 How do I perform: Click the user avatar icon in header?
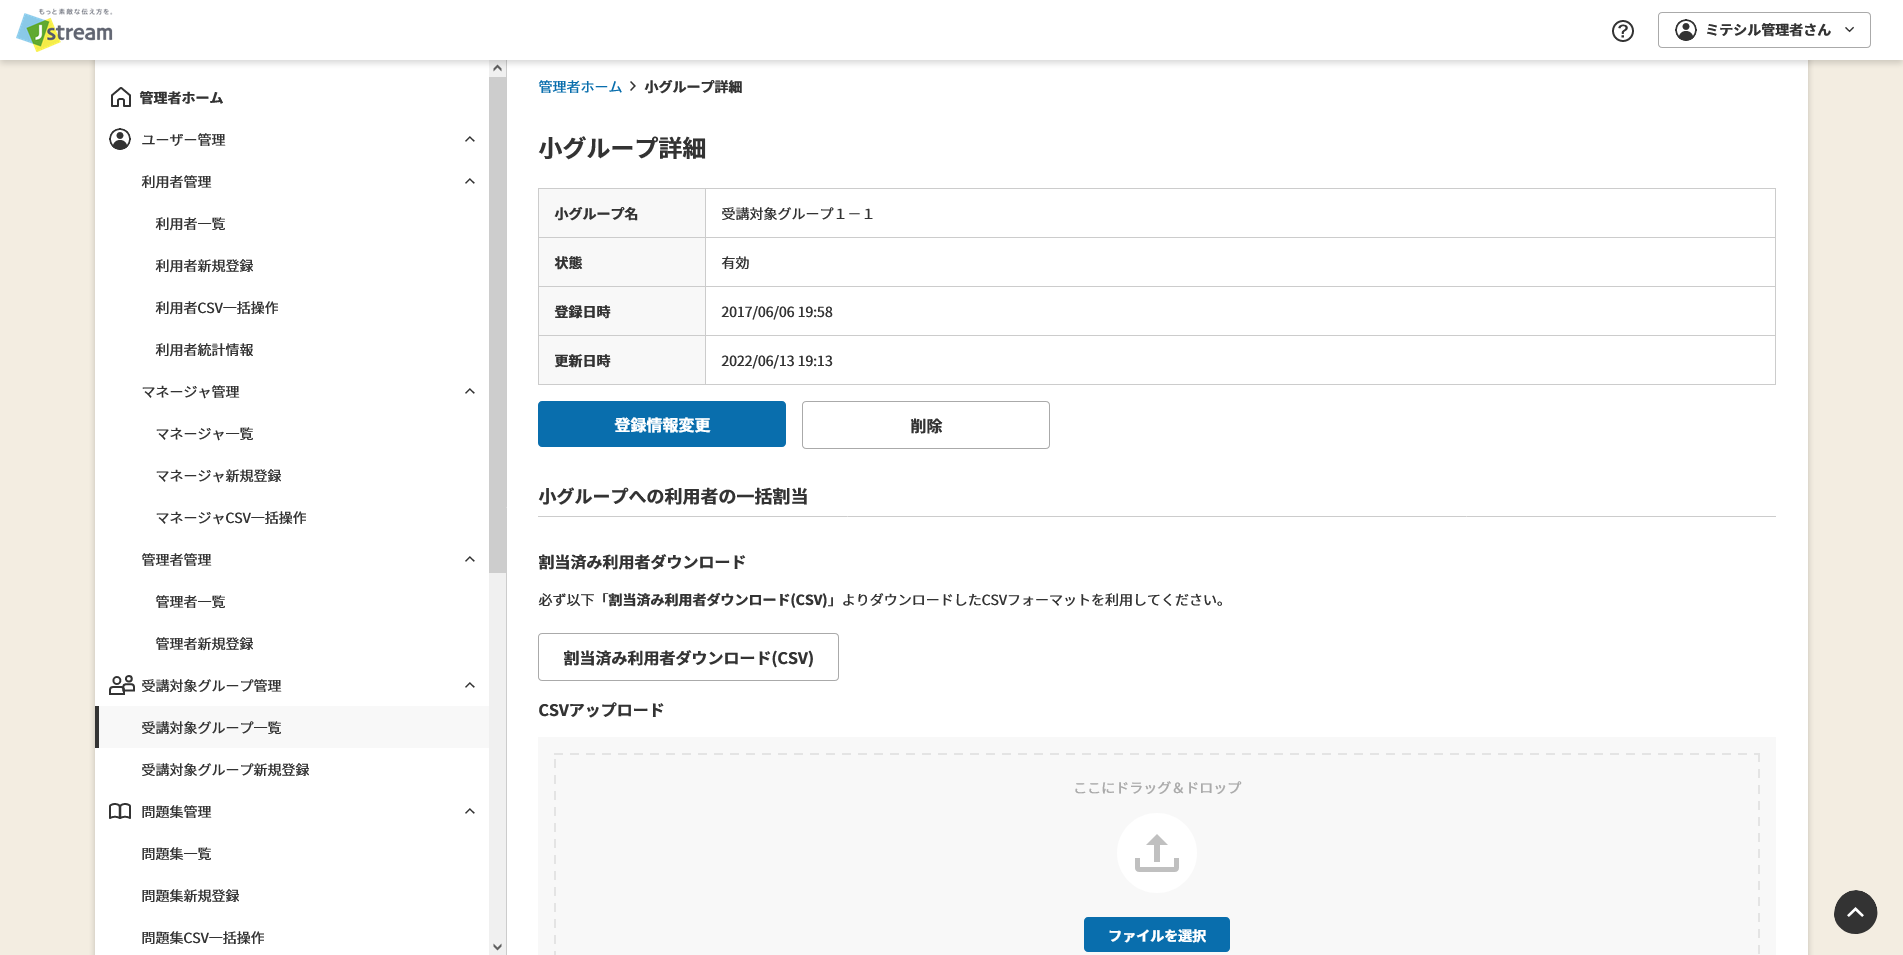click(1686, 30)
